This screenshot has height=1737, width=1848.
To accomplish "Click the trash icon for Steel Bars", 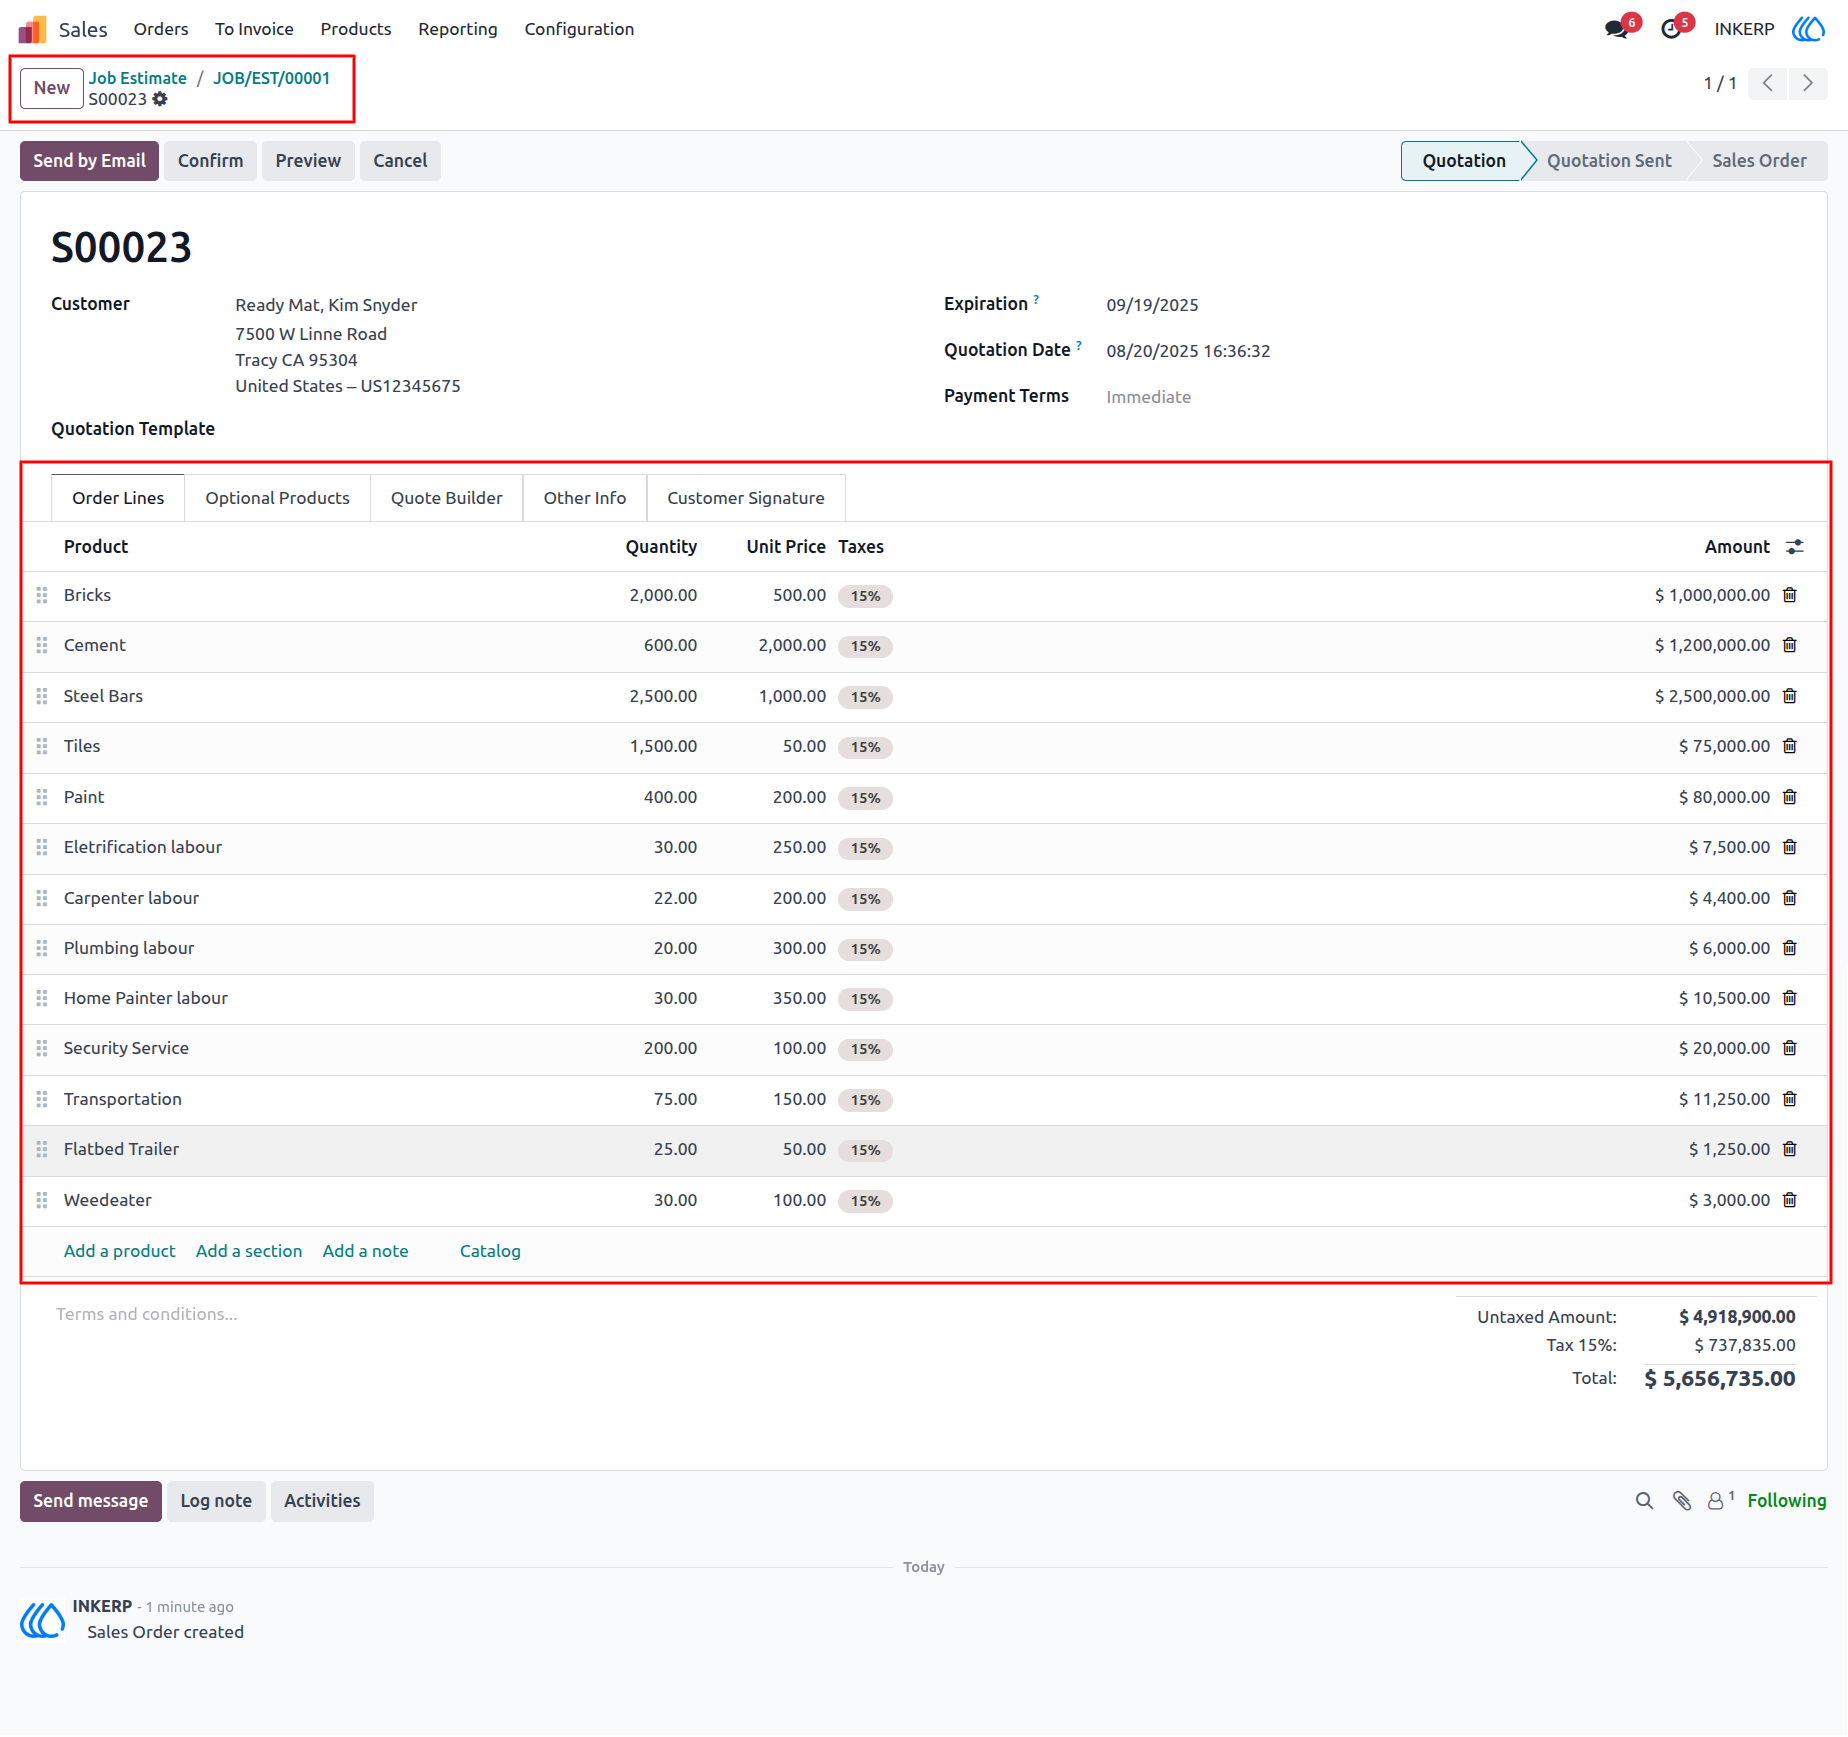I will [x=1790, y=696].
